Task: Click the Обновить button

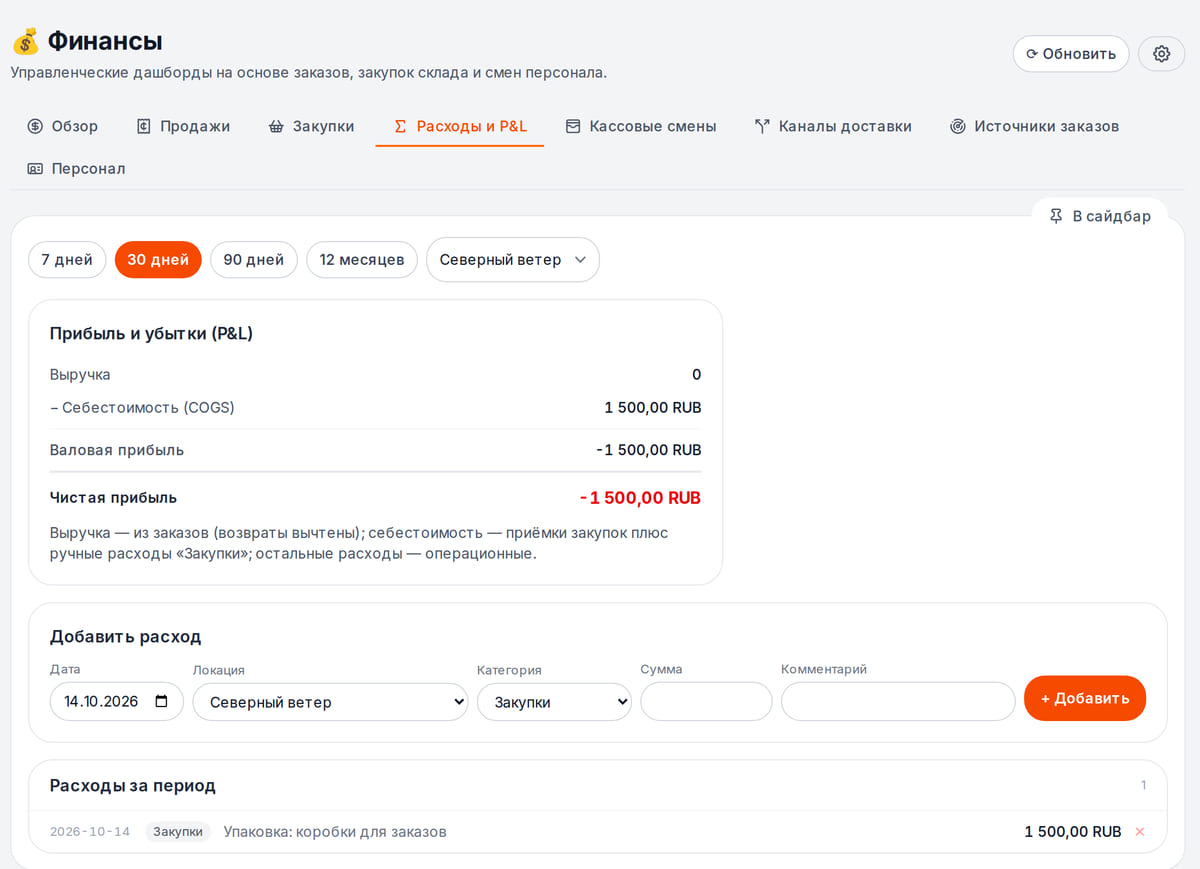Action: point(1071,54)
